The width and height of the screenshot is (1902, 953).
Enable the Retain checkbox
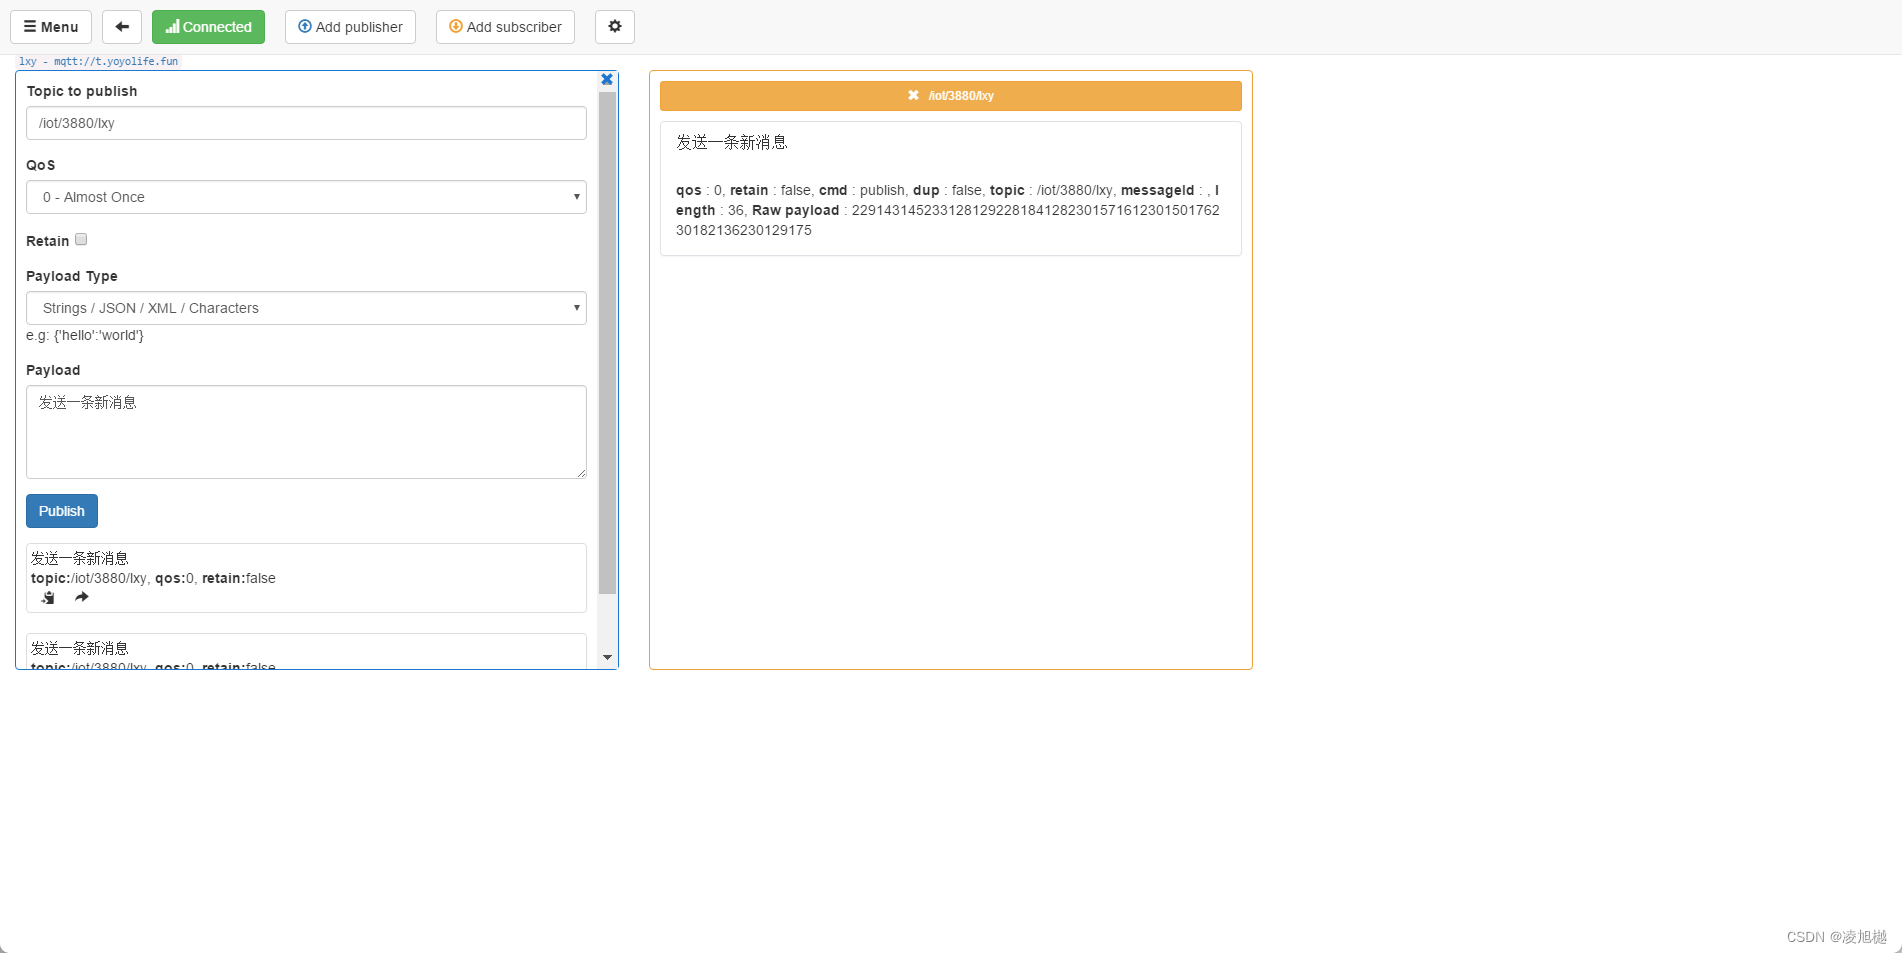81,239
